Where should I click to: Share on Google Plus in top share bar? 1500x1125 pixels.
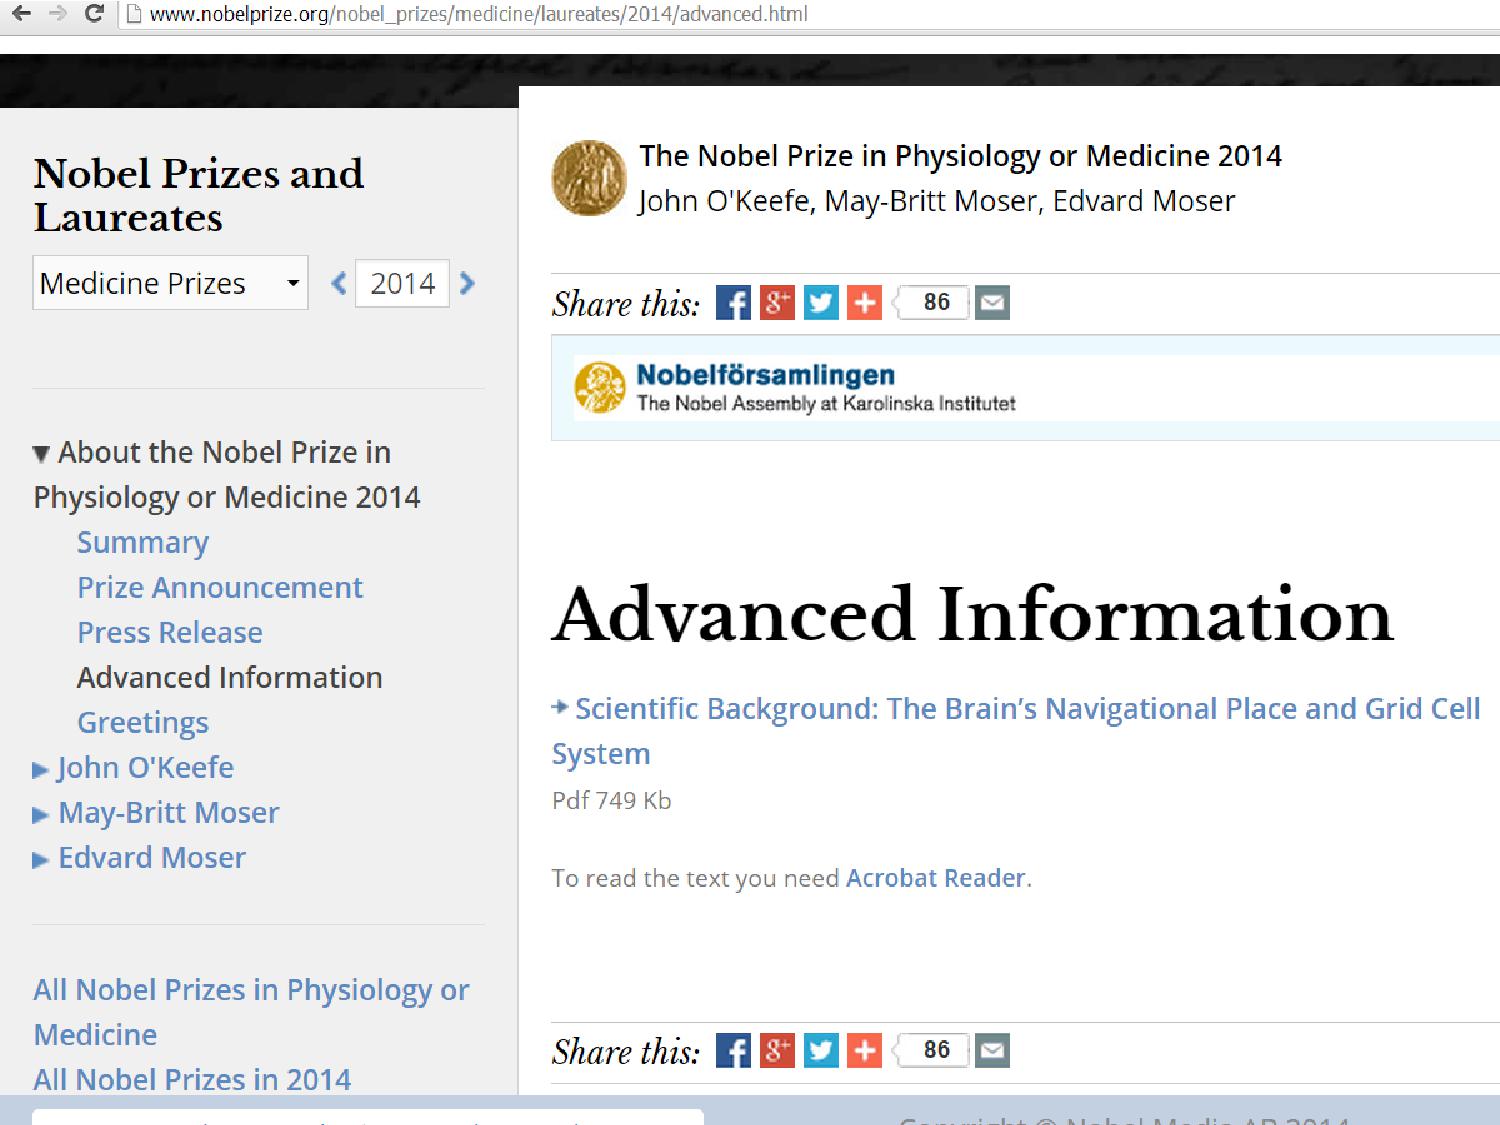click(777, 303)
